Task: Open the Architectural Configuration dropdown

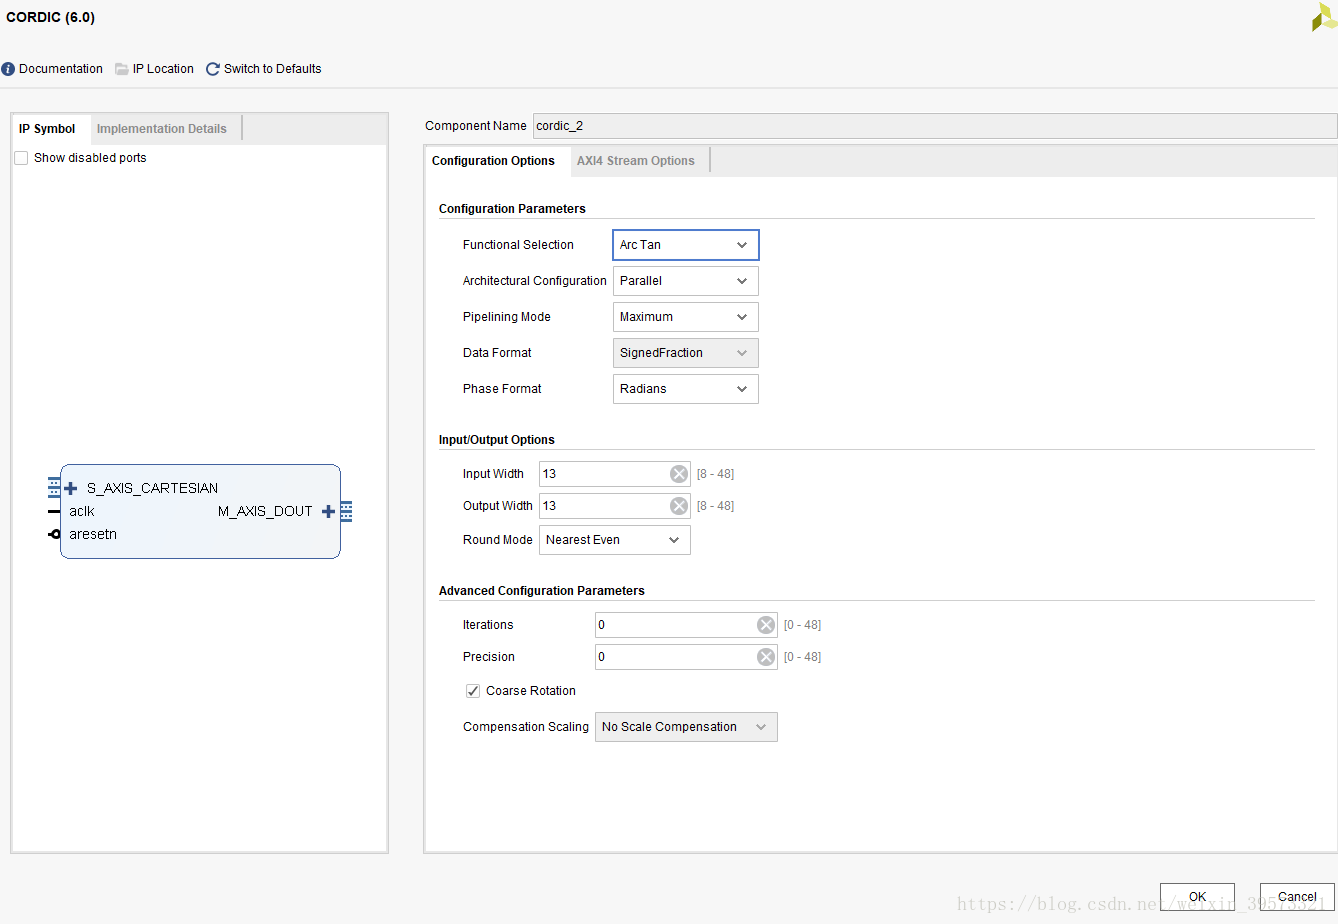Action: point(686,281)
